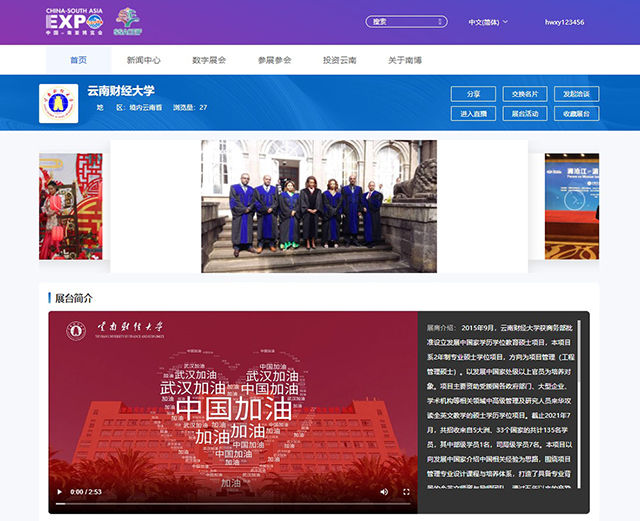Click the 分享 button
The height and width of the screenshot is (521, 640).
(473, 94)
